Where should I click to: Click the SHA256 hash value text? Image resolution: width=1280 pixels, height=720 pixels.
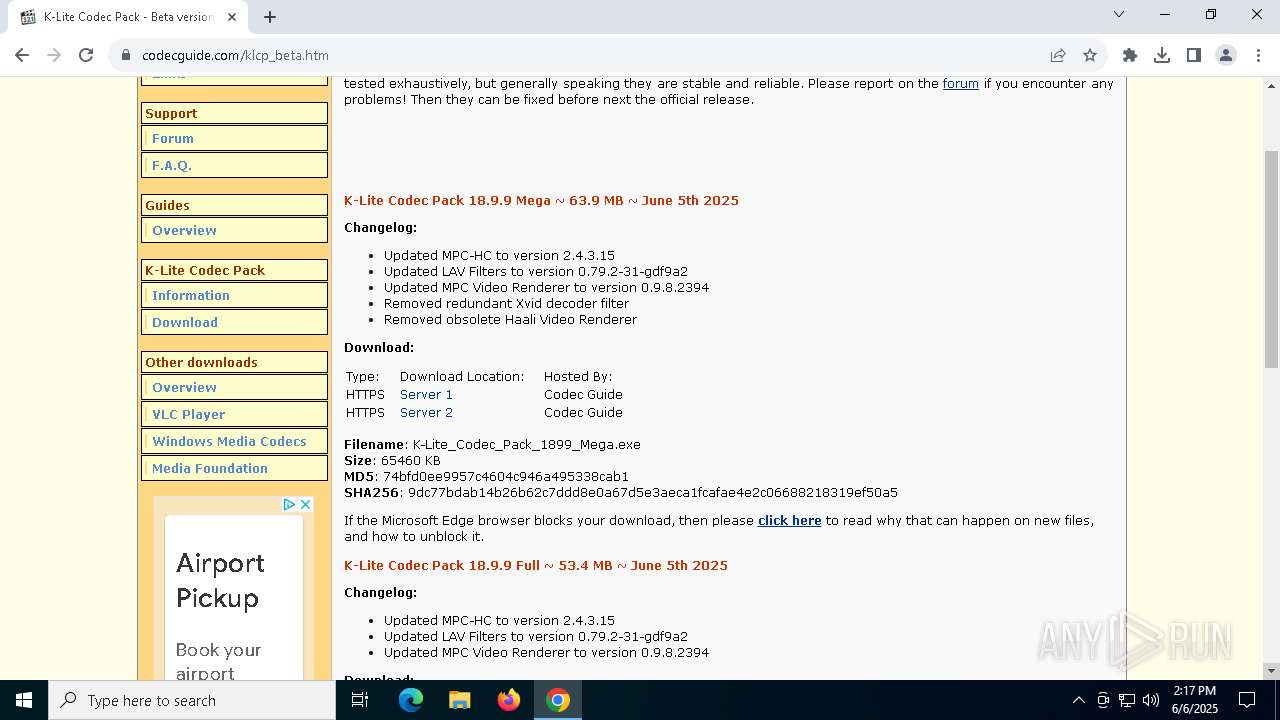(x=653, y=492)
